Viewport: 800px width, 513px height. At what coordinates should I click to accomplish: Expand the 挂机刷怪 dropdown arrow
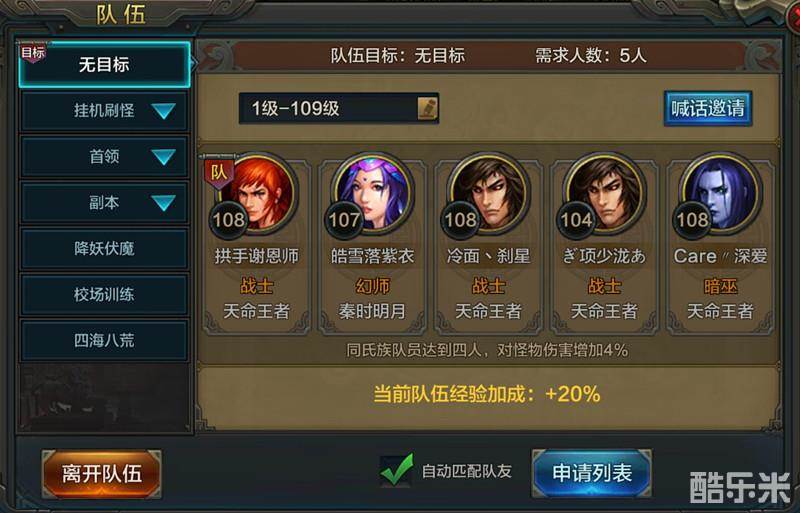164,110
